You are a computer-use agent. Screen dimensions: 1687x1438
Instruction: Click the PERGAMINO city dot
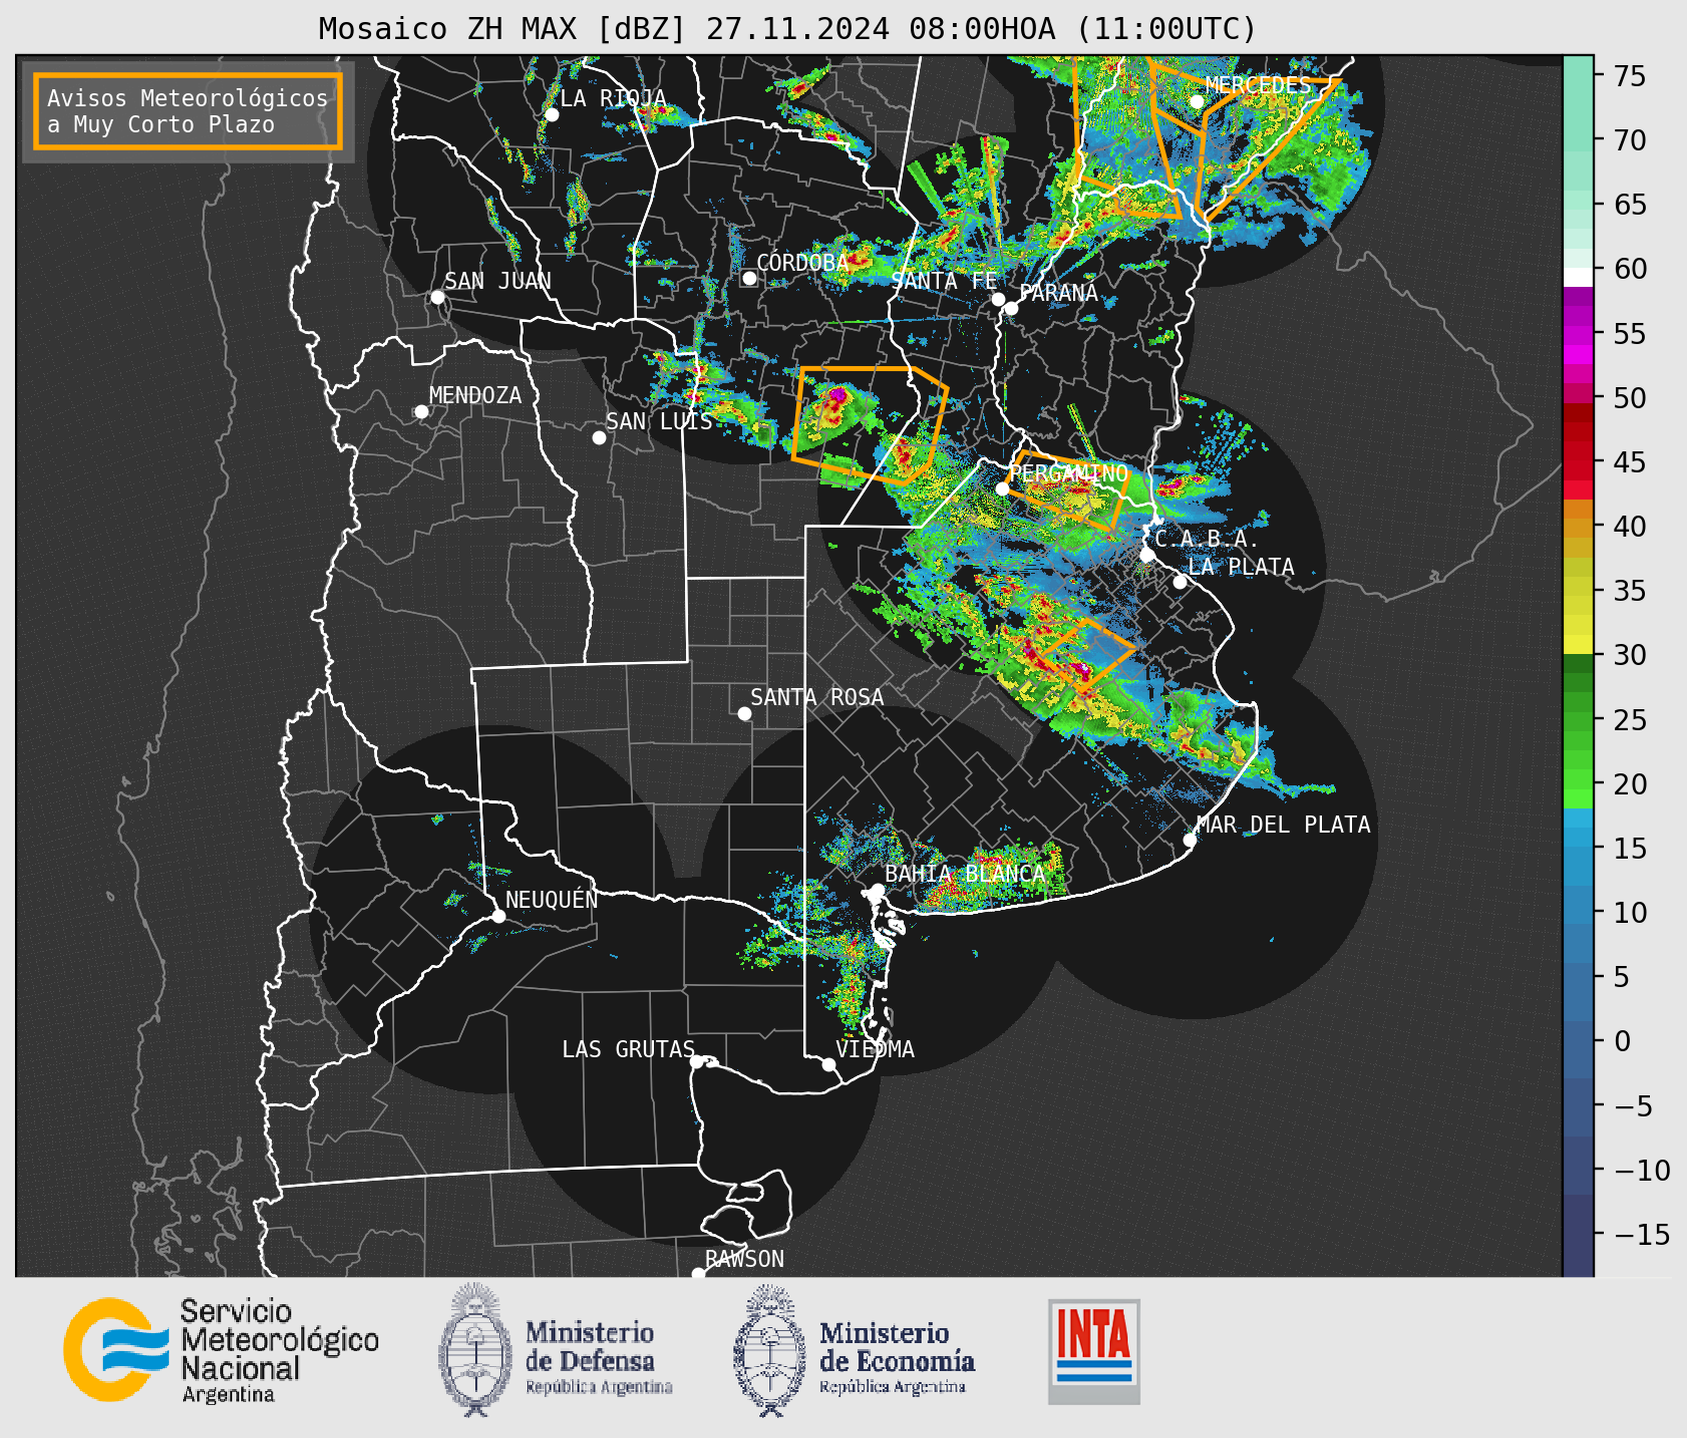point(1002,489)
